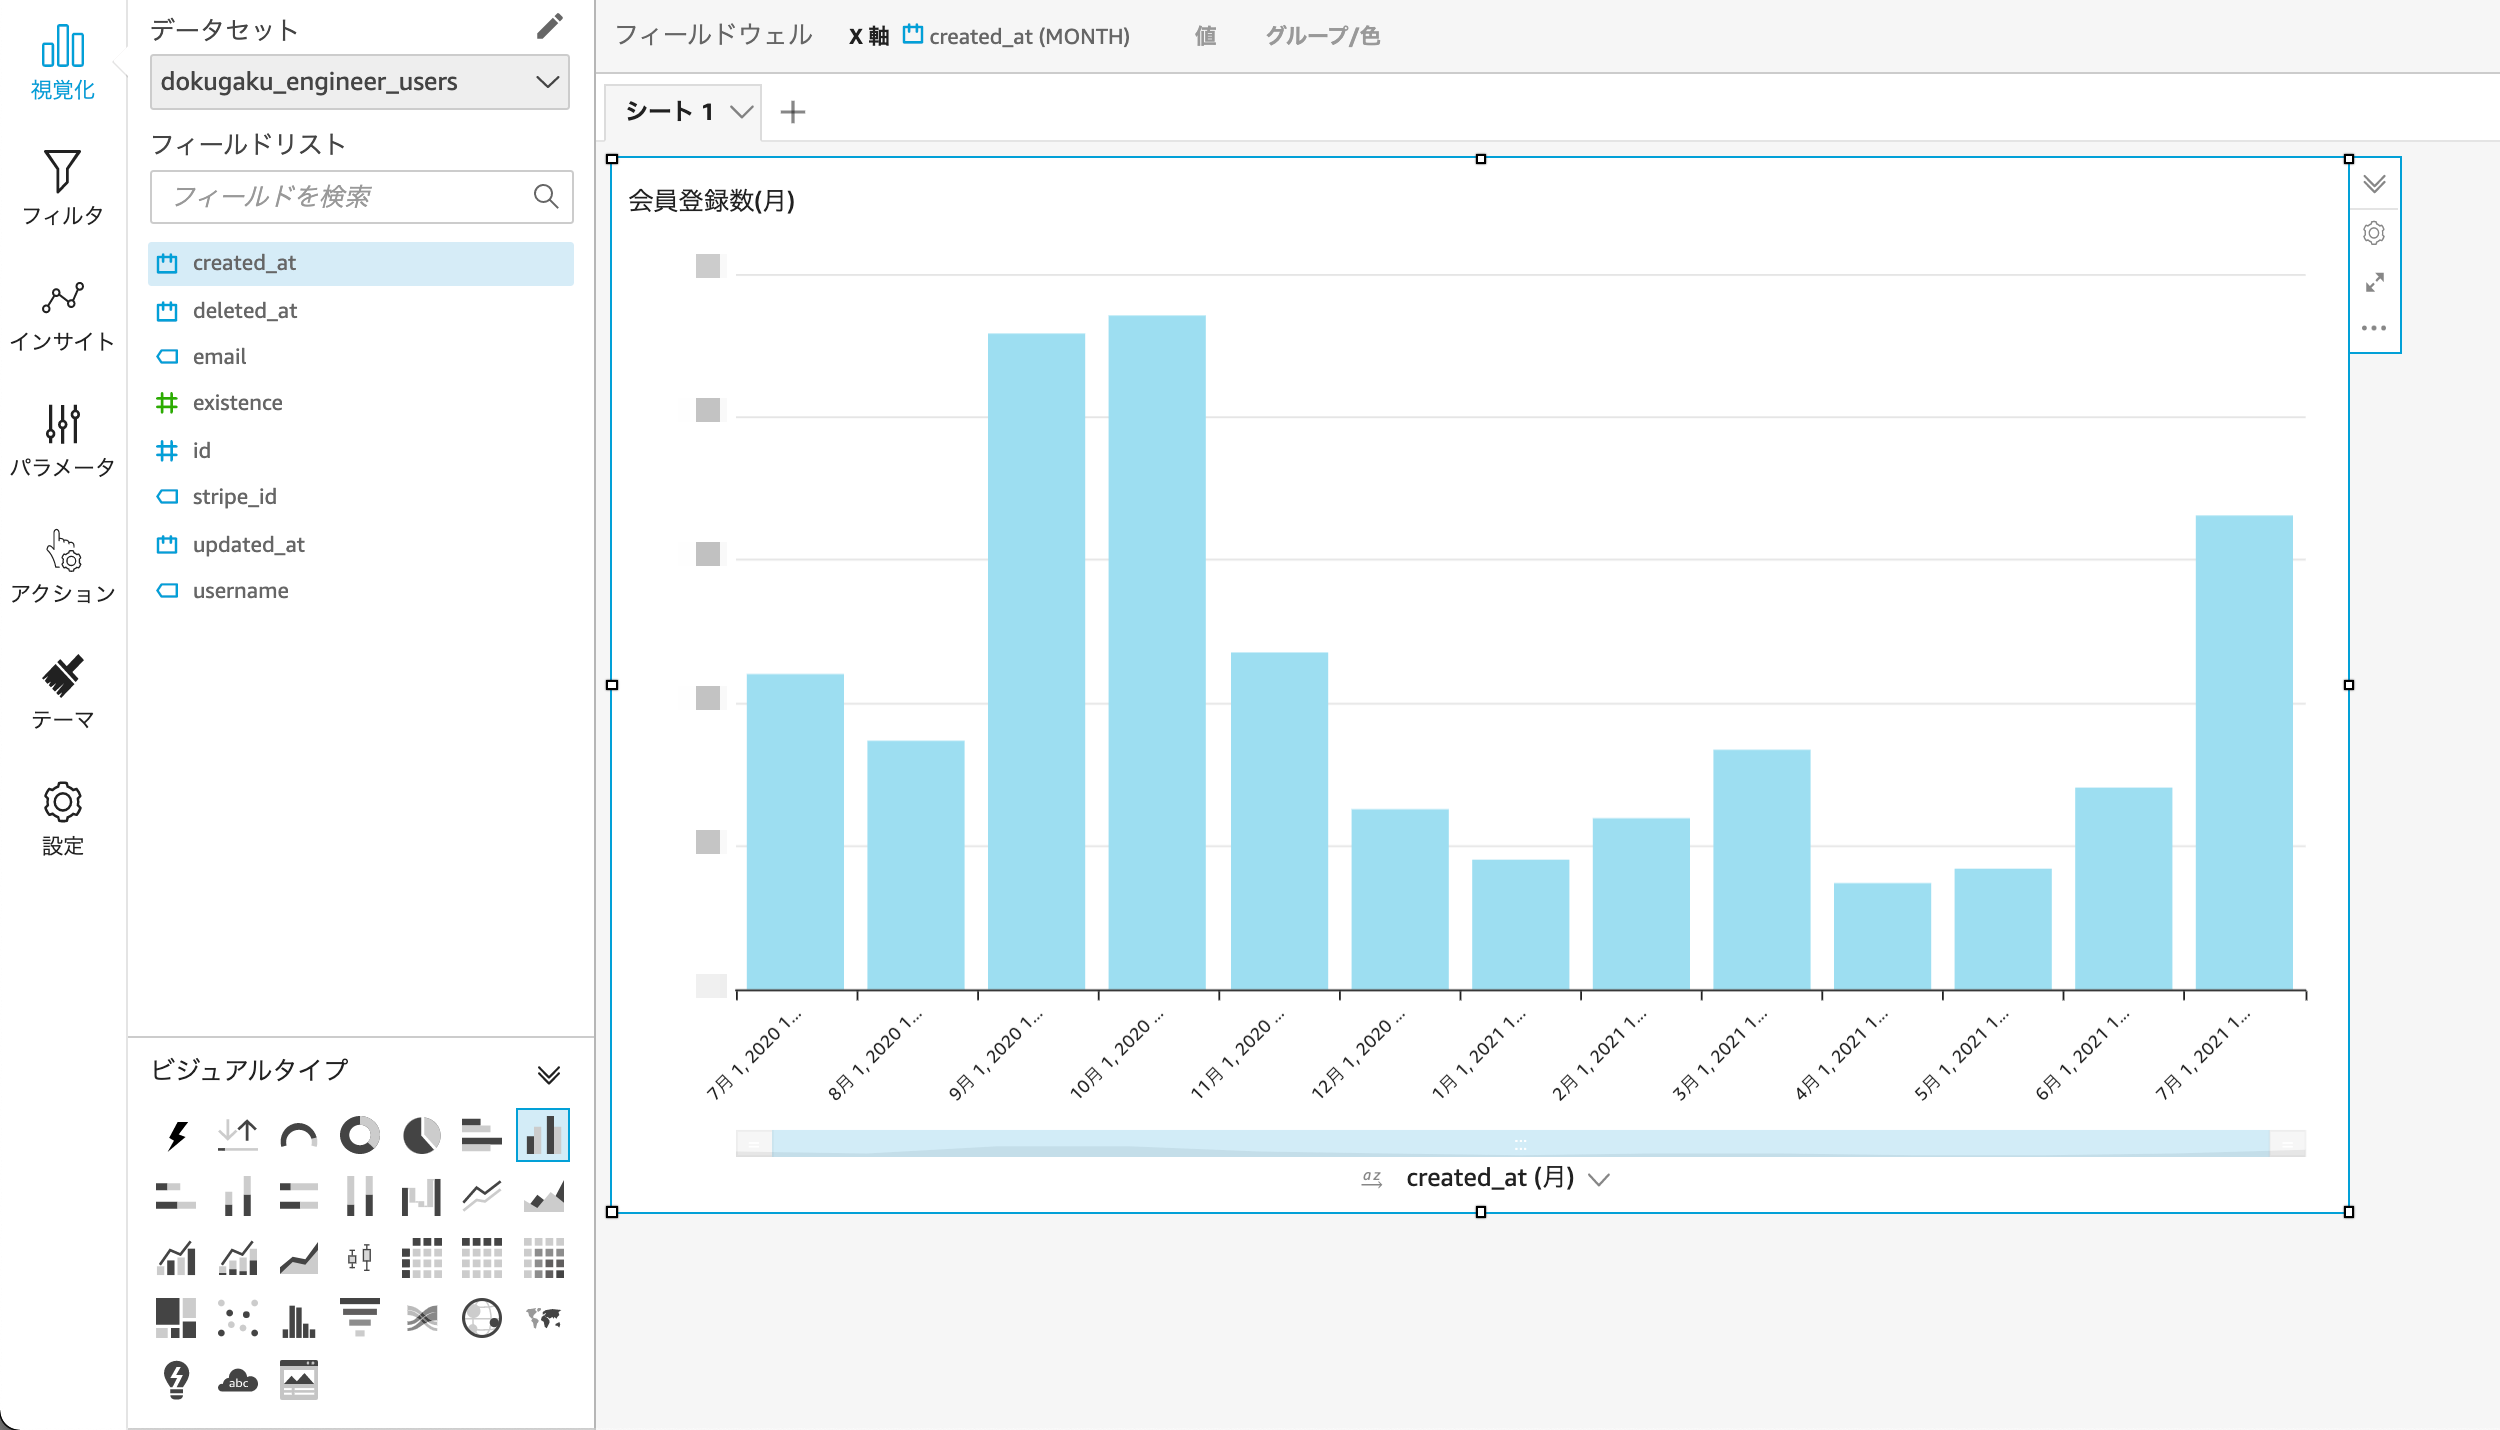This screenshot has height=1430, width=2500.
Task: Open created_at (月) axis dropdown
Action: 1598,1179
